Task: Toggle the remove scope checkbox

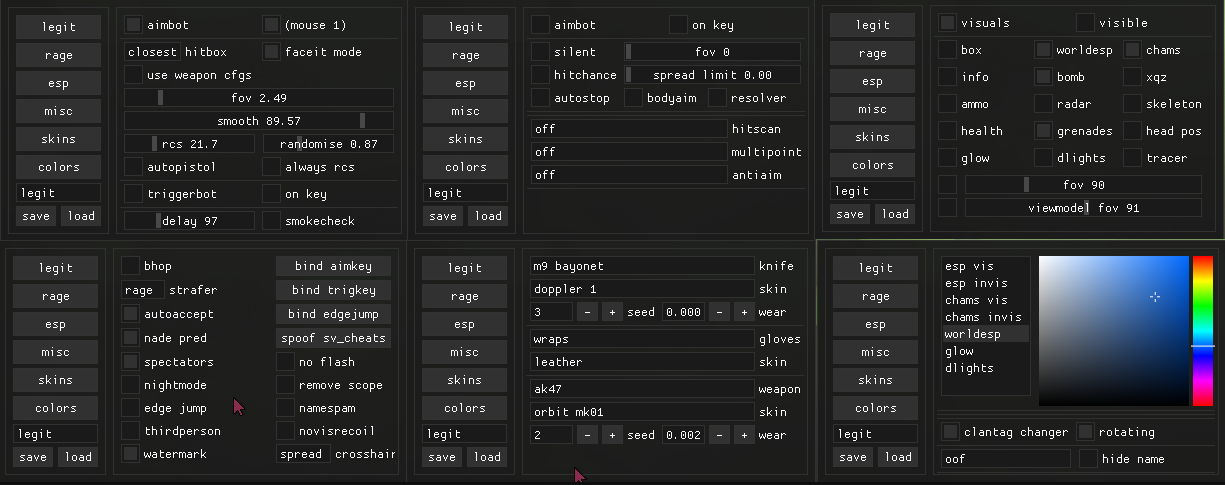Action: (x=286, y=384)
